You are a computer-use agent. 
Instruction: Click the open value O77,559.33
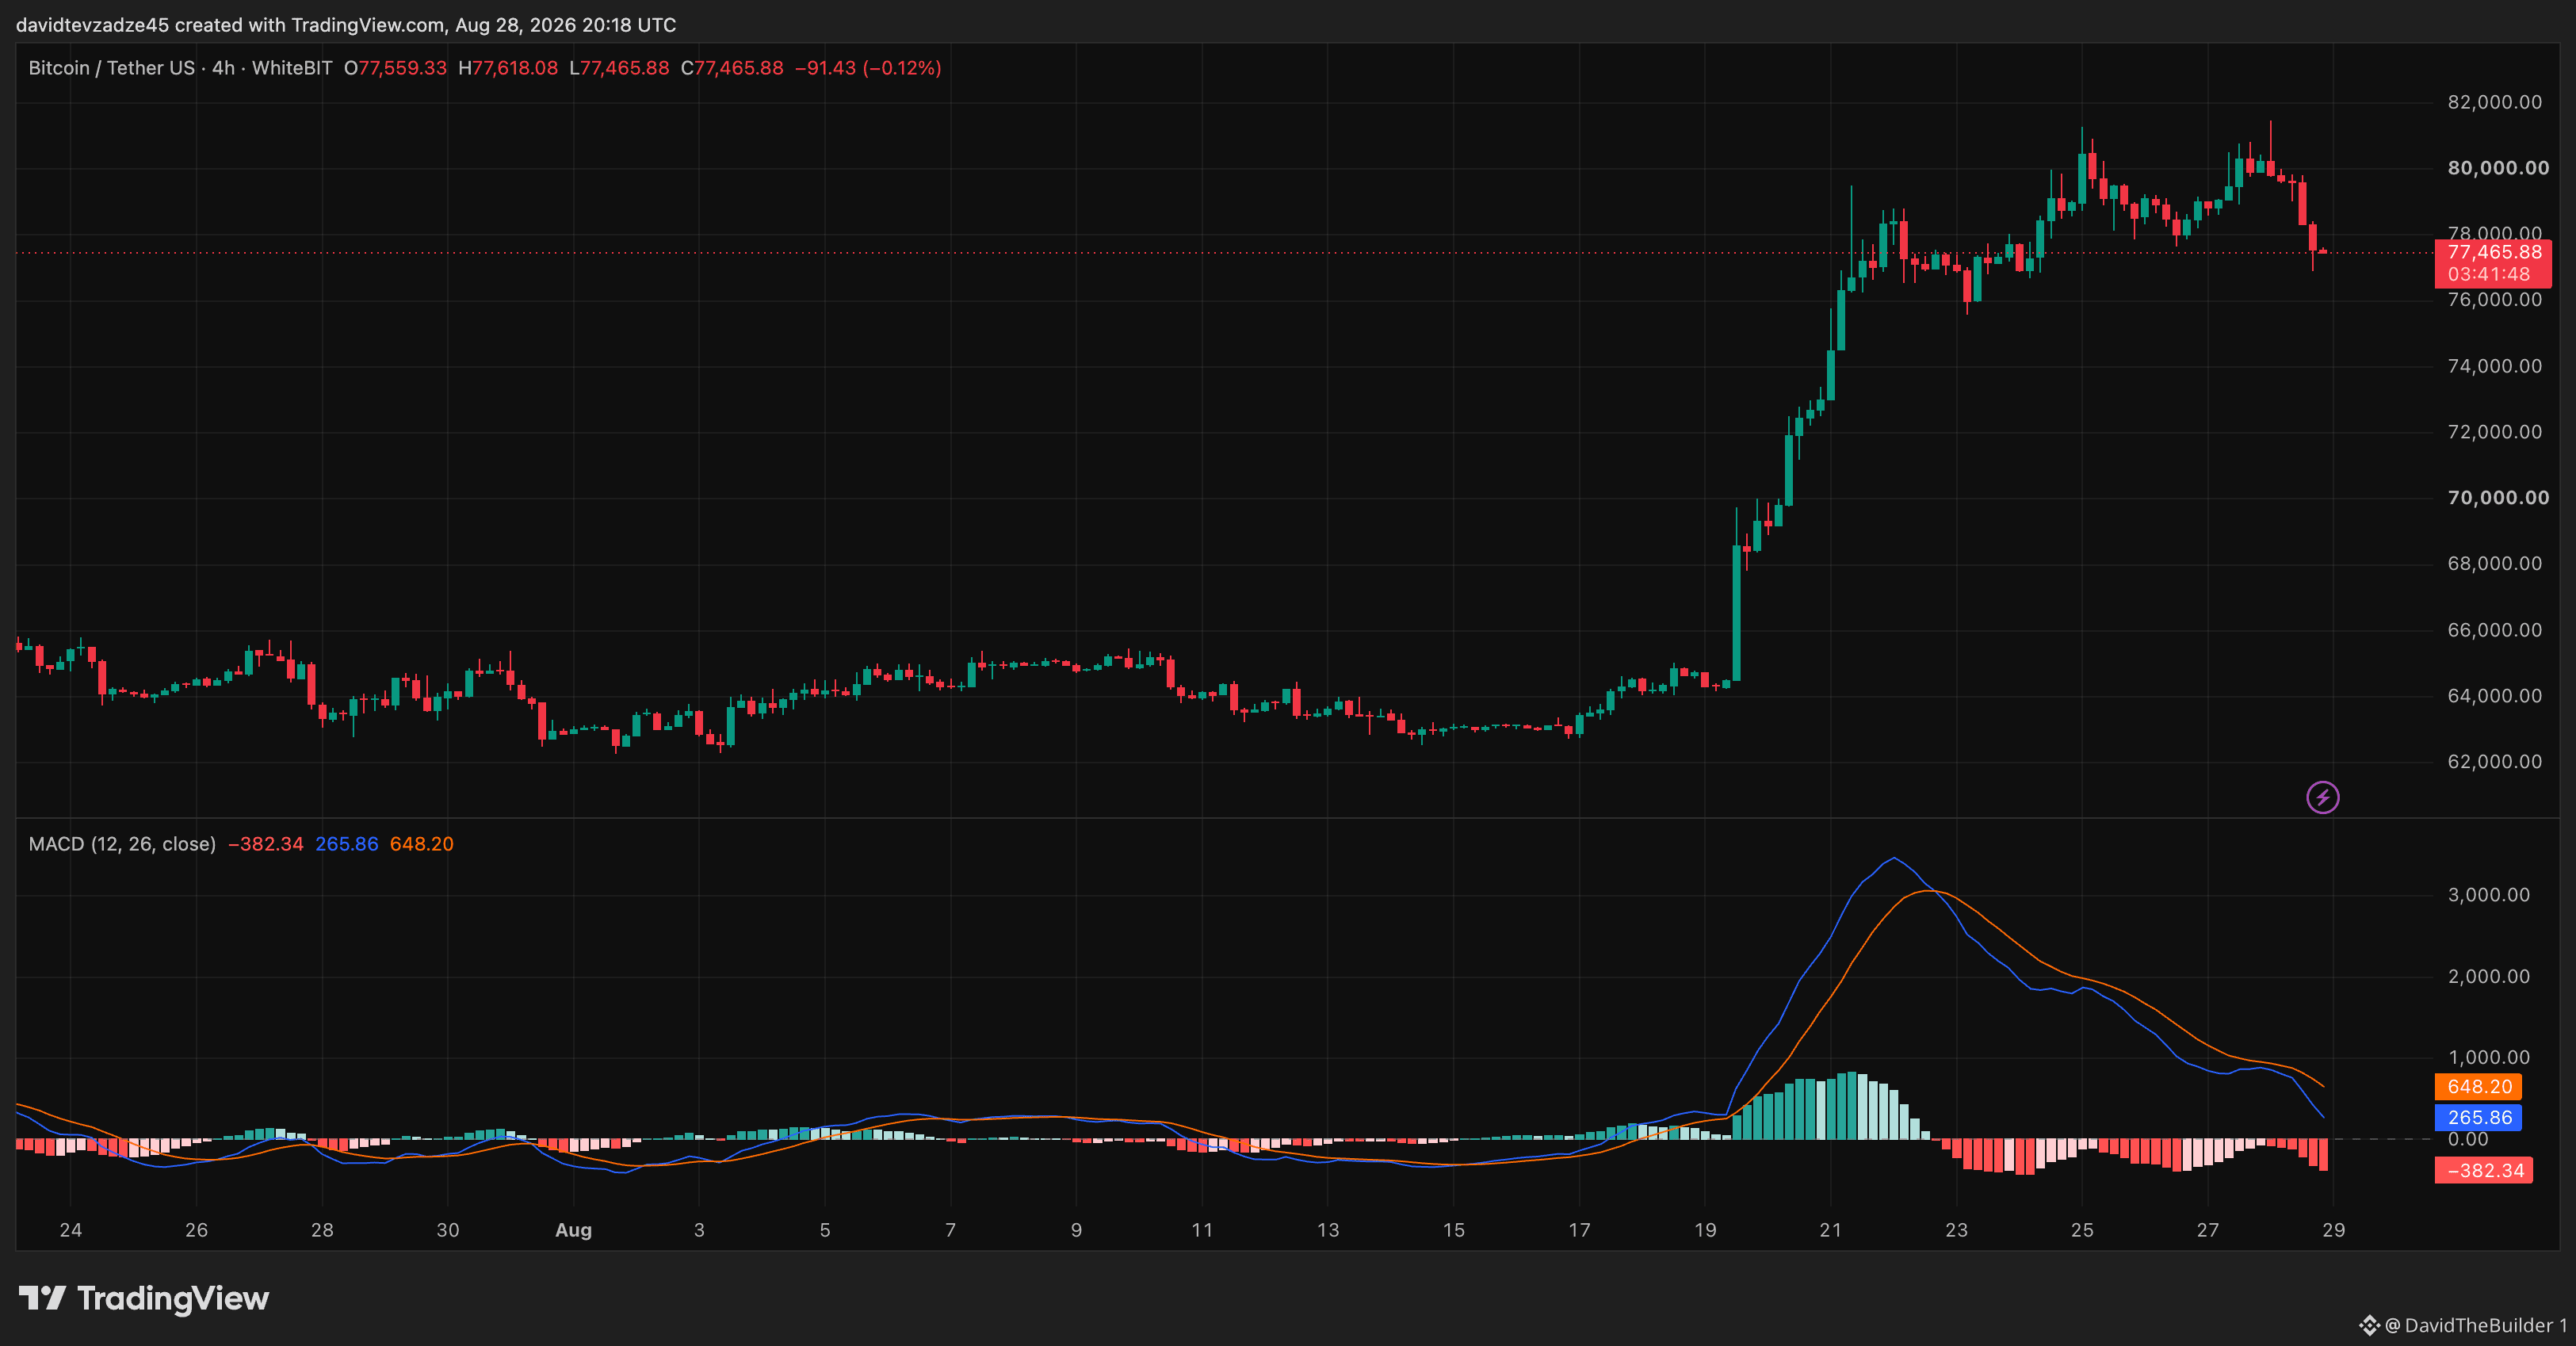coord(395,68)
